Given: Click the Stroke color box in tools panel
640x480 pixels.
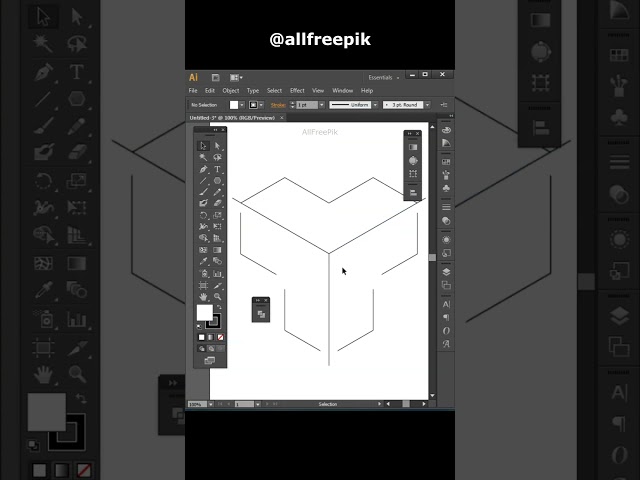Looking at the screenshot, I should 215,322.
